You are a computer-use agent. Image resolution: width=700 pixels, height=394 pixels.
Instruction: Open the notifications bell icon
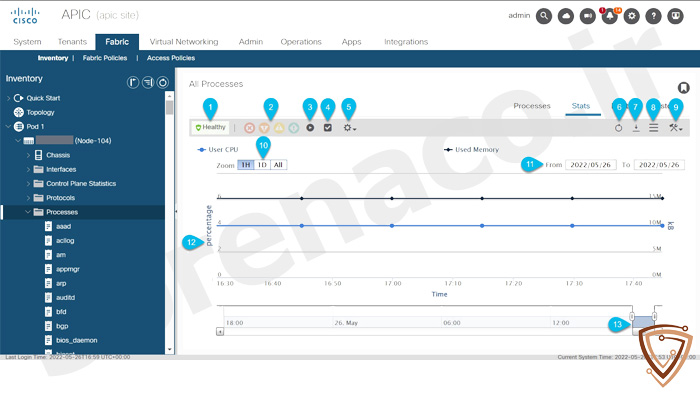pos(609,17)
